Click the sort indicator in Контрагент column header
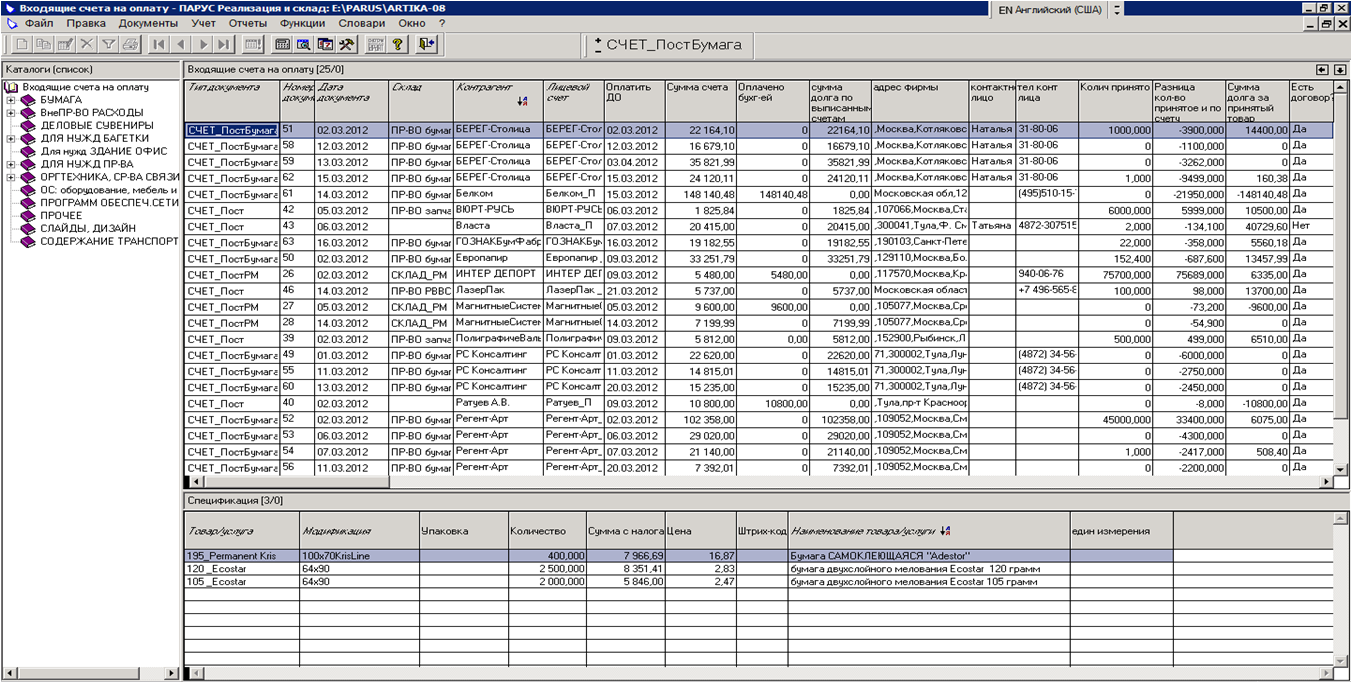The image size is (1352, 682). pos(523,101)
